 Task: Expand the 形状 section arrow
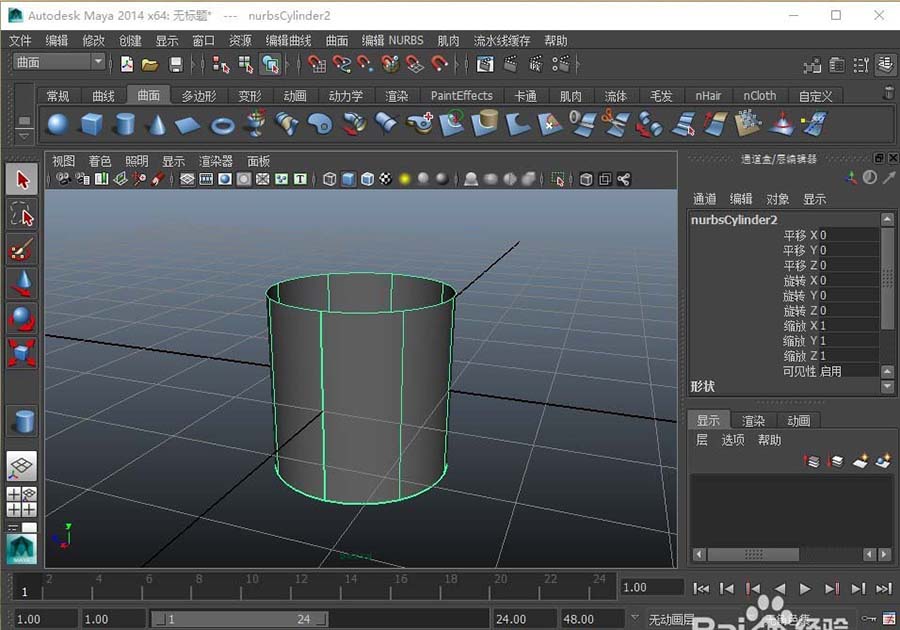pos(886,386)
